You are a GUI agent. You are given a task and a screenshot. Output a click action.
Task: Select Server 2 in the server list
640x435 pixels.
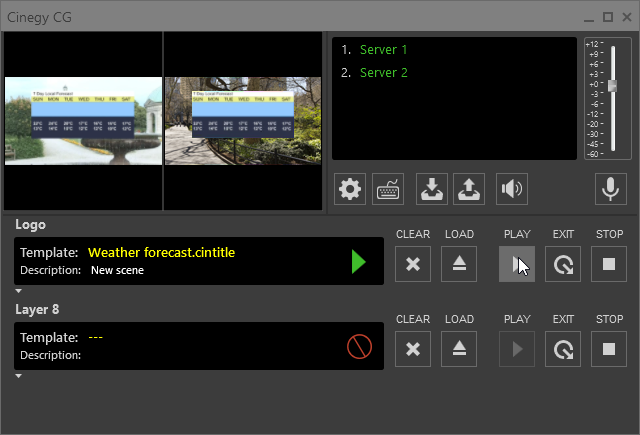[x=383, y=73]
